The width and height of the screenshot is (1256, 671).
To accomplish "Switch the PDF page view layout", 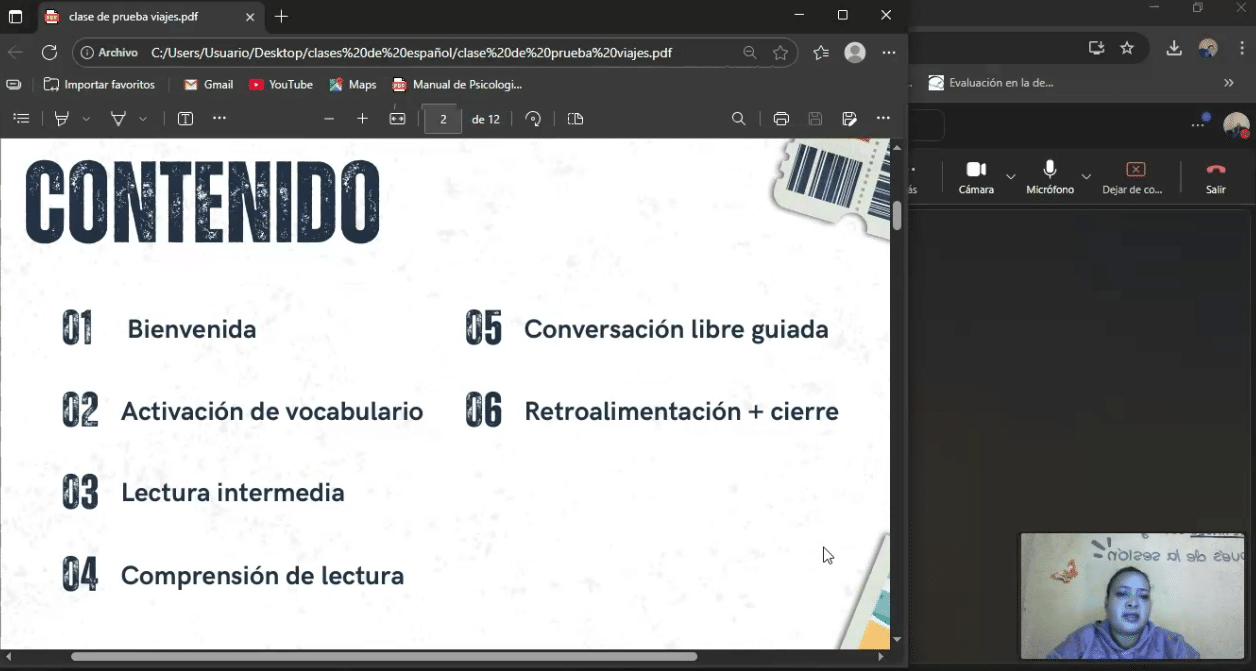I will (575, 119).
